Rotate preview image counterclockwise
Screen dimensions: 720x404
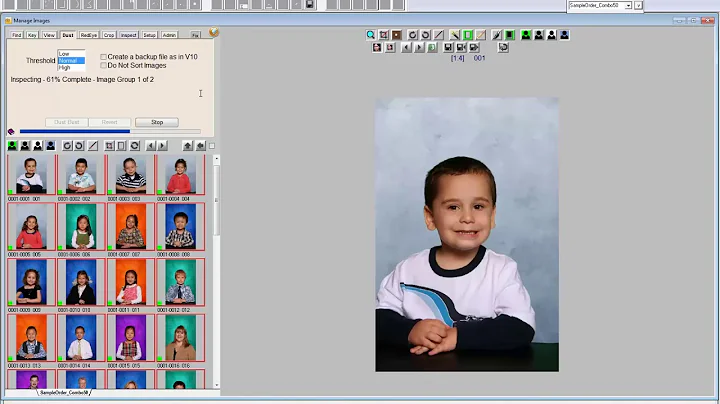426,35
